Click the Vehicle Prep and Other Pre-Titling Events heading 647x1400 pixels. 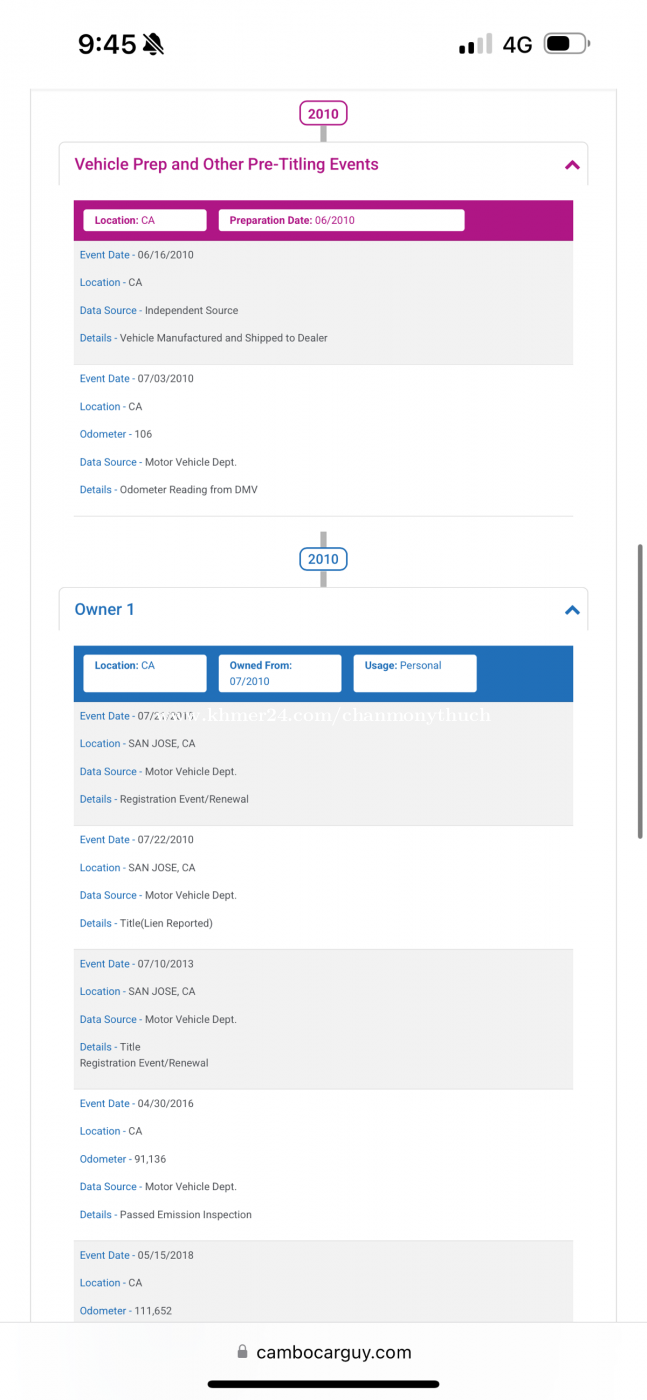click(x=227, y=164)
